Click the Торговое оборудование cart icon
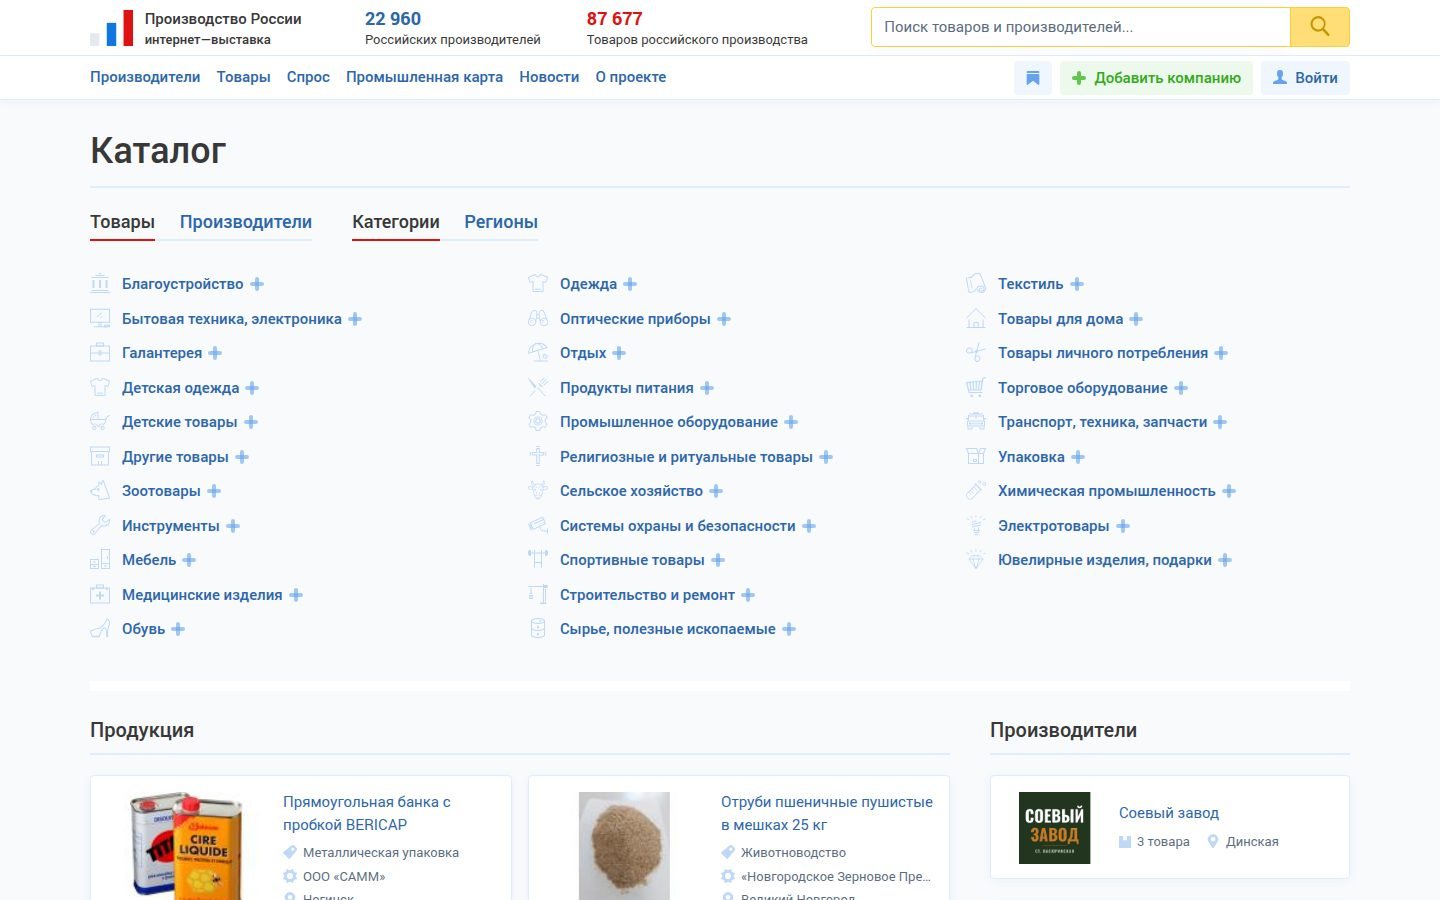The width and height of the screenshot is (1440, 900). [x=976, y=388]
